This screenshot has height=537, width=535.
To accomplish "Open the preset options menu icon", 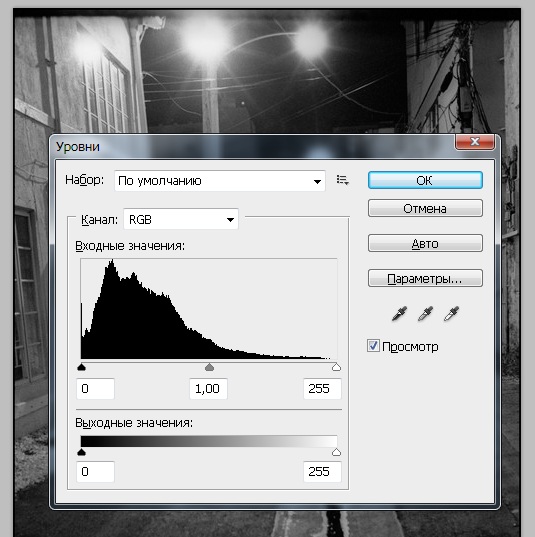I will (x=342, y=180).
